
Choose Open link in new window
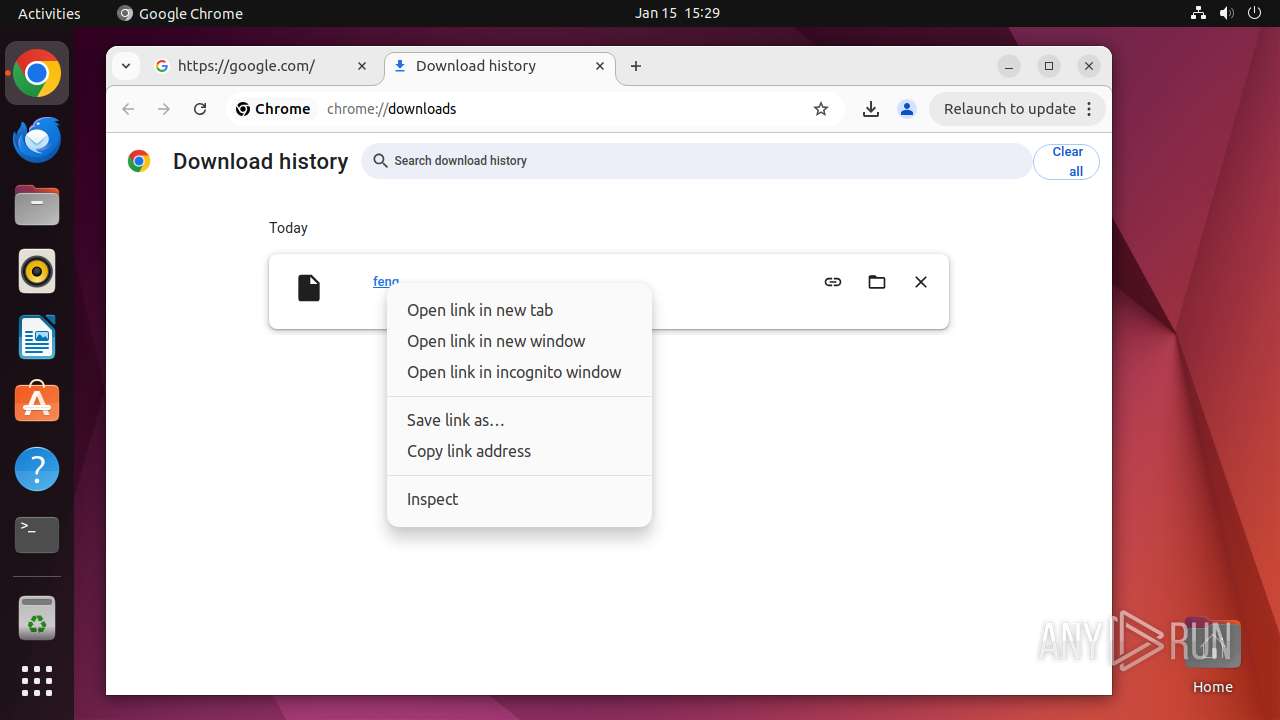[519, 341]
